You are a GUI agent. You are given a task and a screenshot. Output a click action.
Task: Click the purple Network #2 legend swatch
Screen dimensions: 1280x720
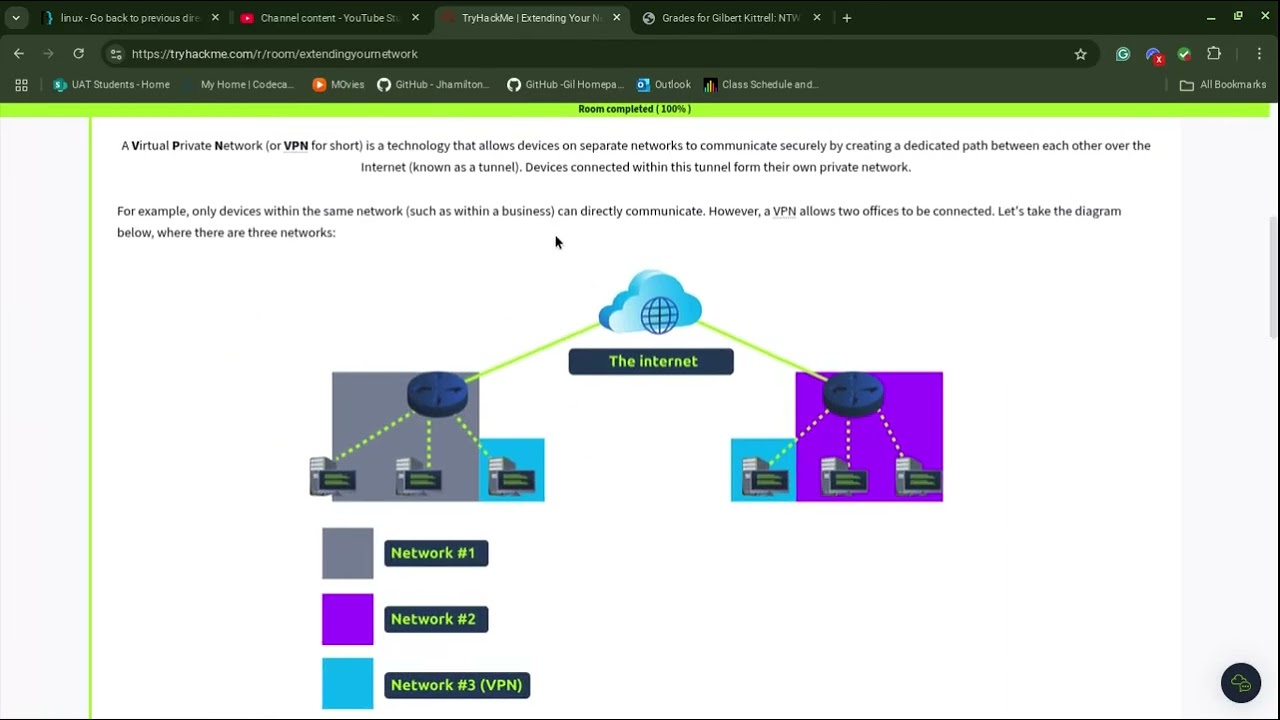pyautogui.click(x=347, y=619)
